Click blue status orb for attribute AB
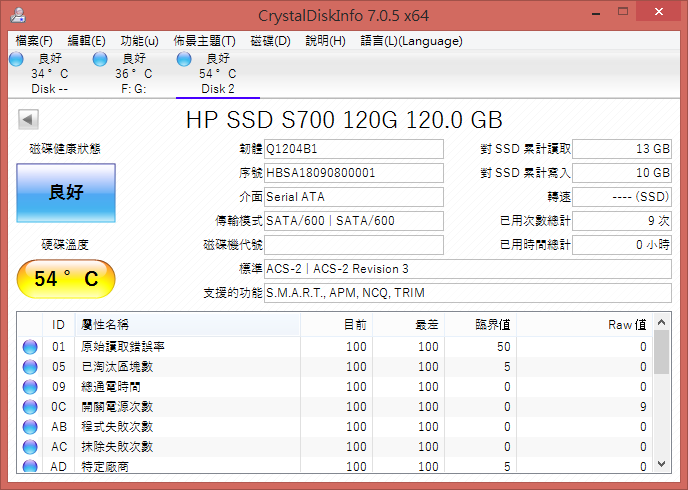This screenshot has height=490, width=688. (30, 426)
